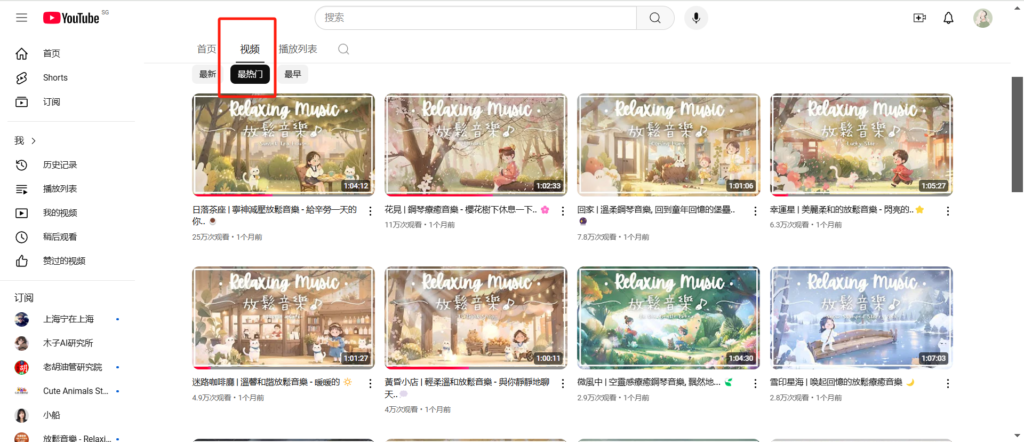Play the 微風中 video thumbnail
The width and height of the screenshot is (1024, 442).
tap(669, 317)
